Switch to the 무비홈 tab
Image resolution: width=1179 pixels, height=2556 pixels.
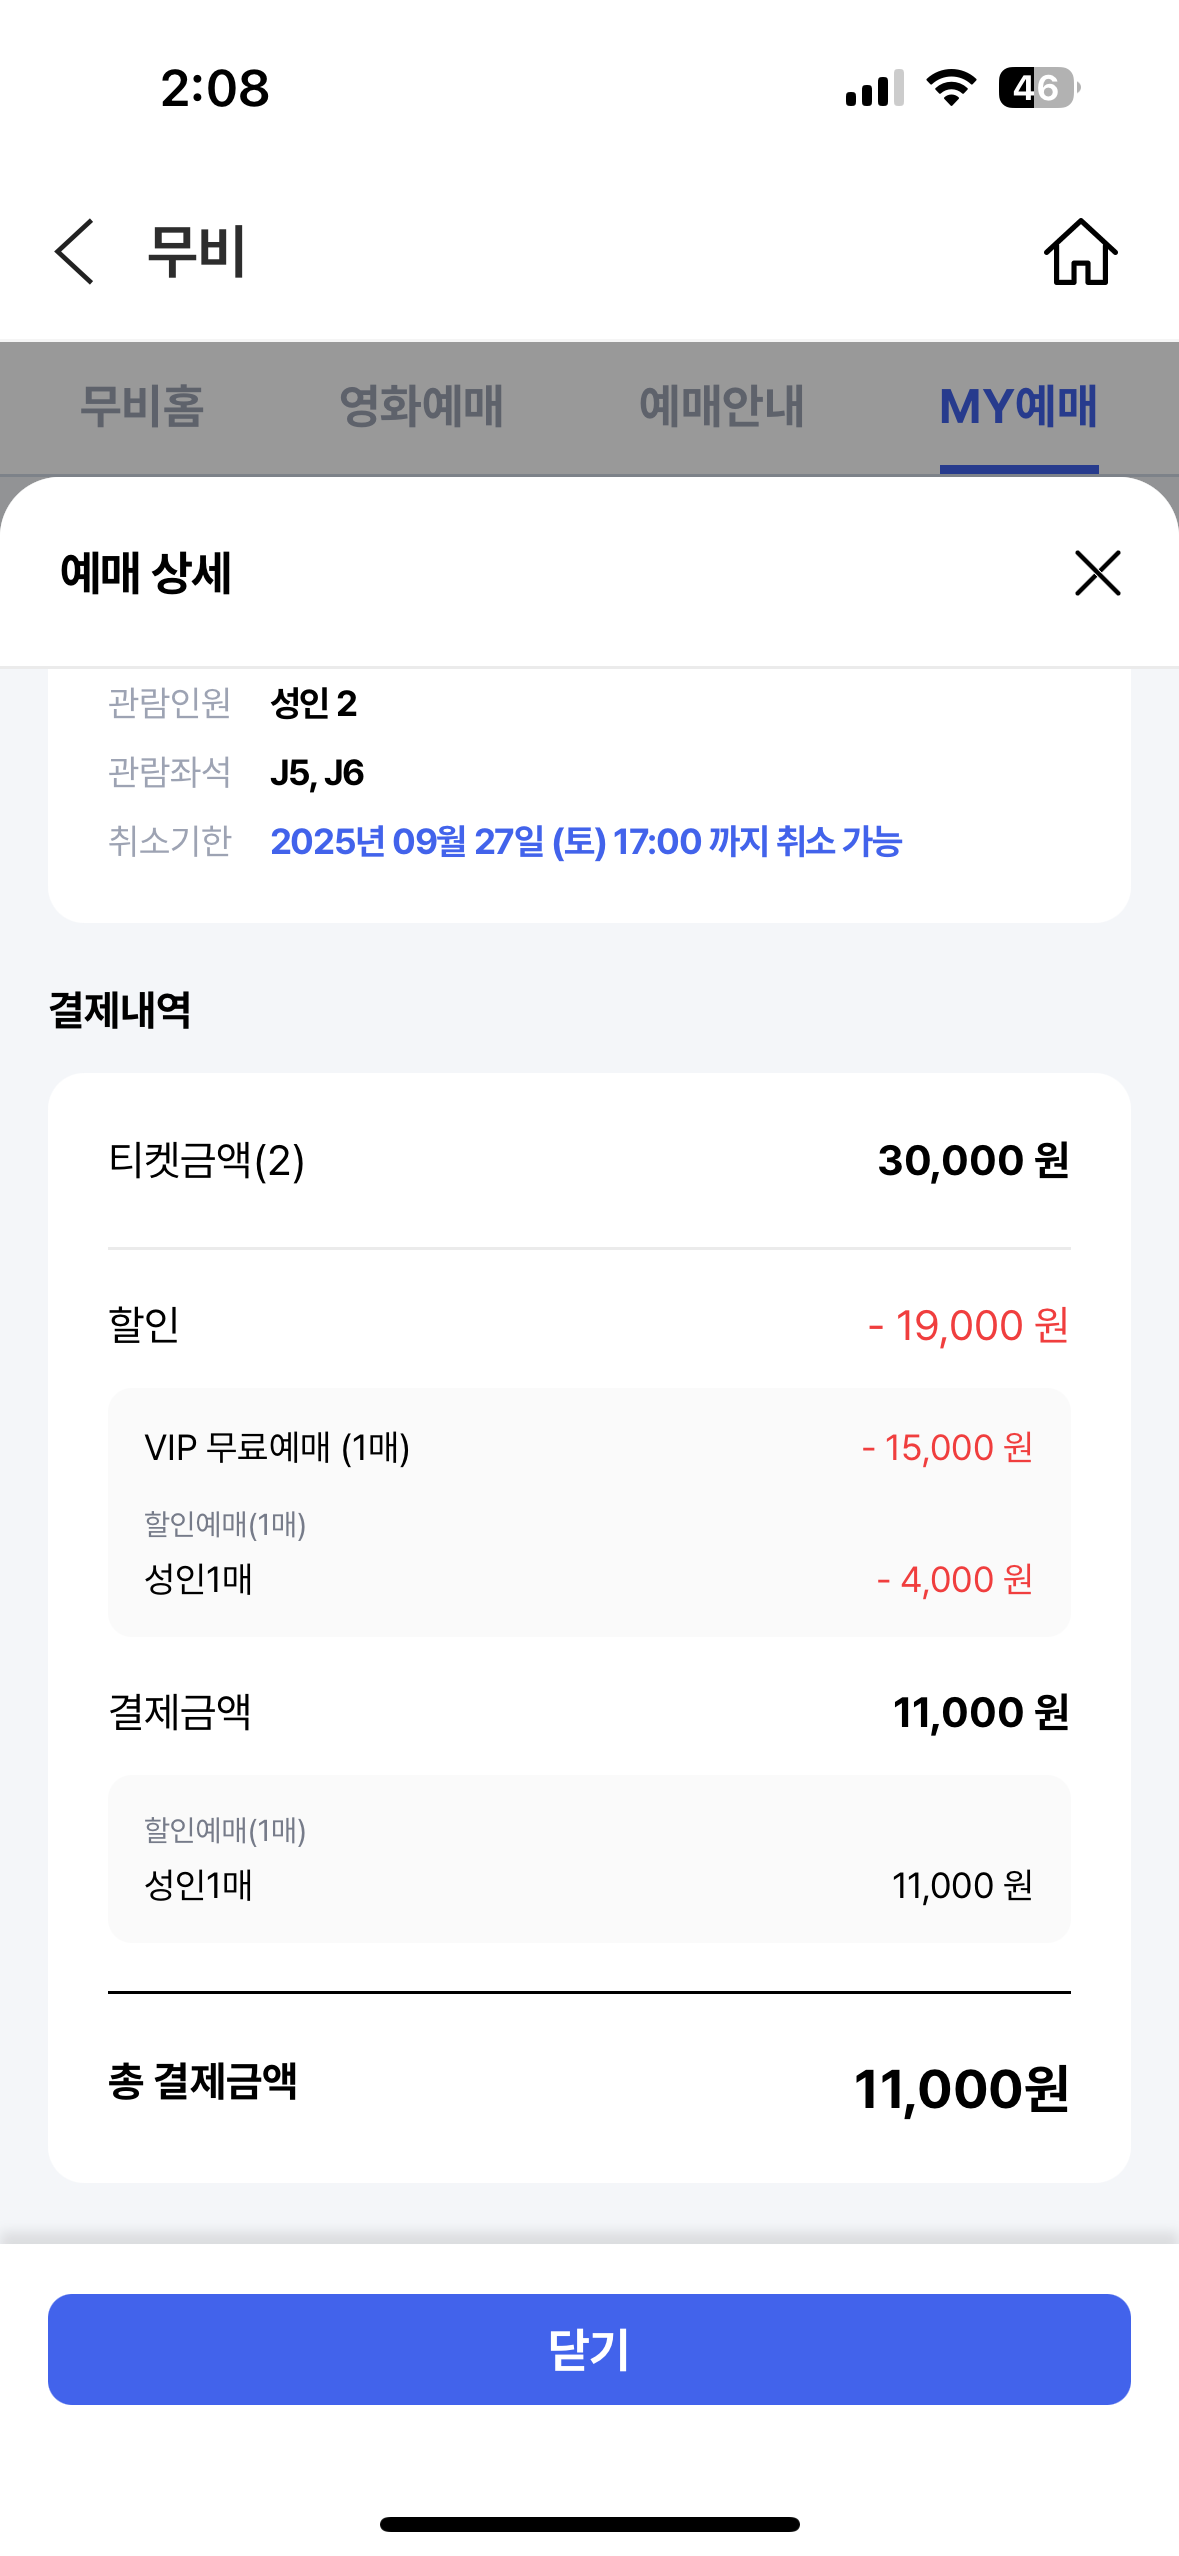click(x=142, y=407)
